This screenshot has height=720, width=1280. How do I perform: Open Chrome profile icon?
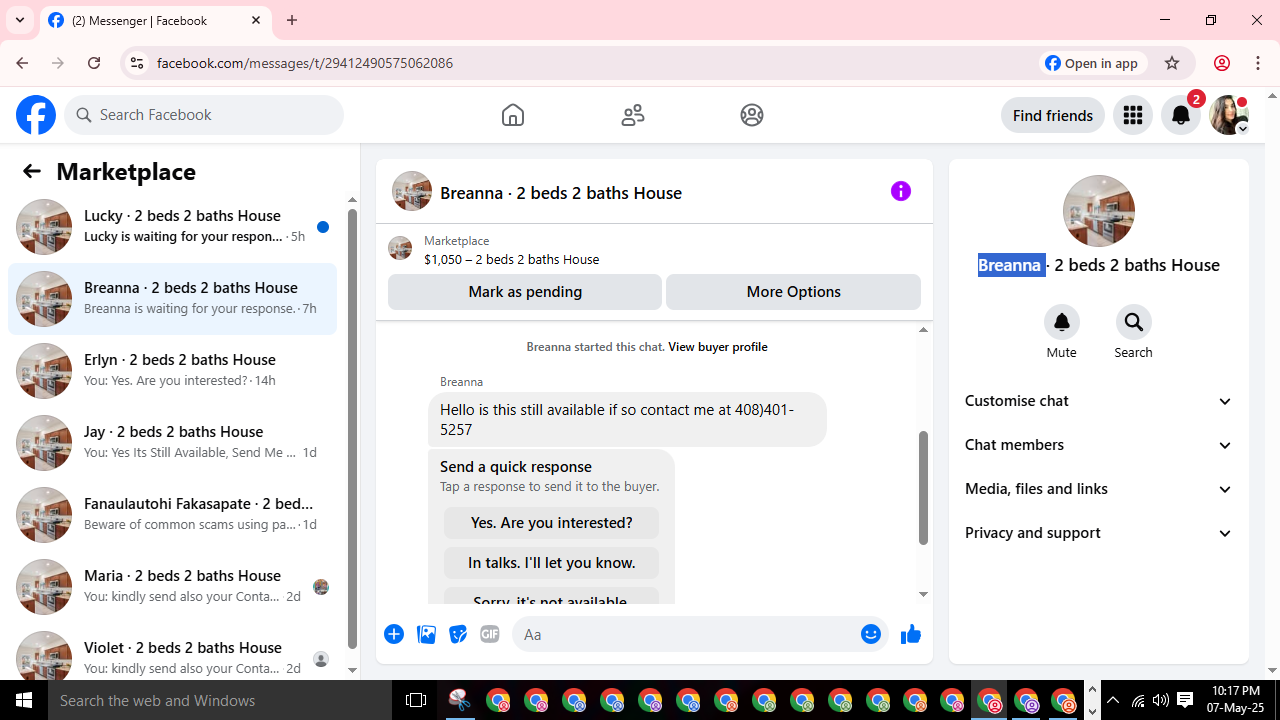[1221, 63]
